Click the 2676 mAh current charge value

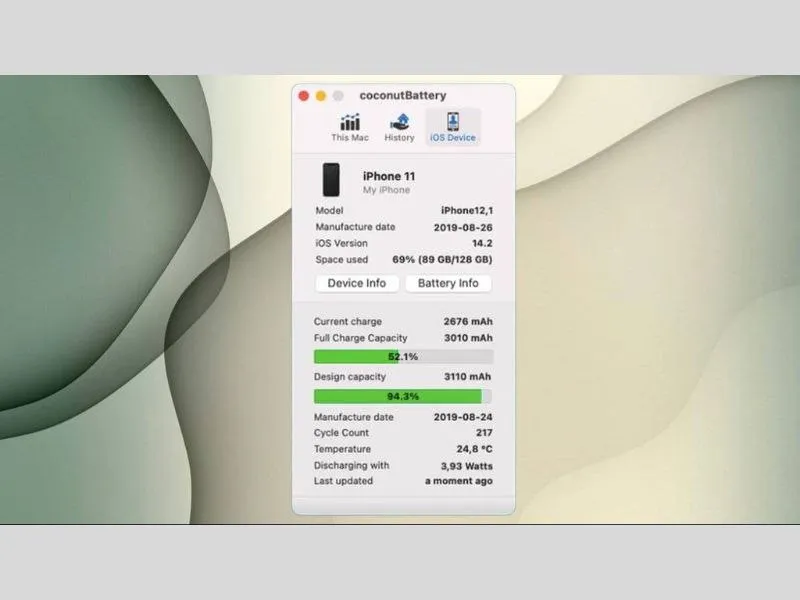468,321
